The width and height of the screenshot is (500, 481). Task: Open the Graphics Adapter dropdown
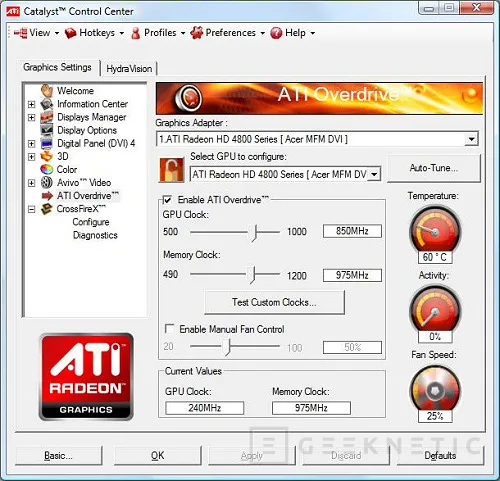(471, 139)
